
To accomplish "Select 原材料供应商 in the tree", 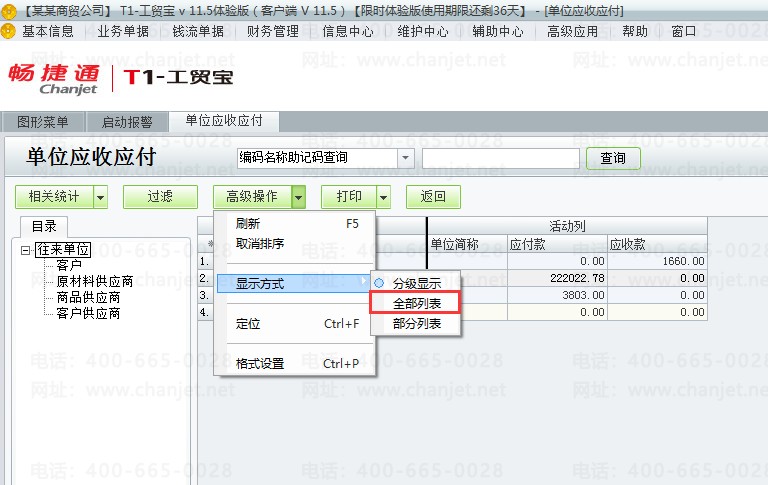I will (95, 281).
